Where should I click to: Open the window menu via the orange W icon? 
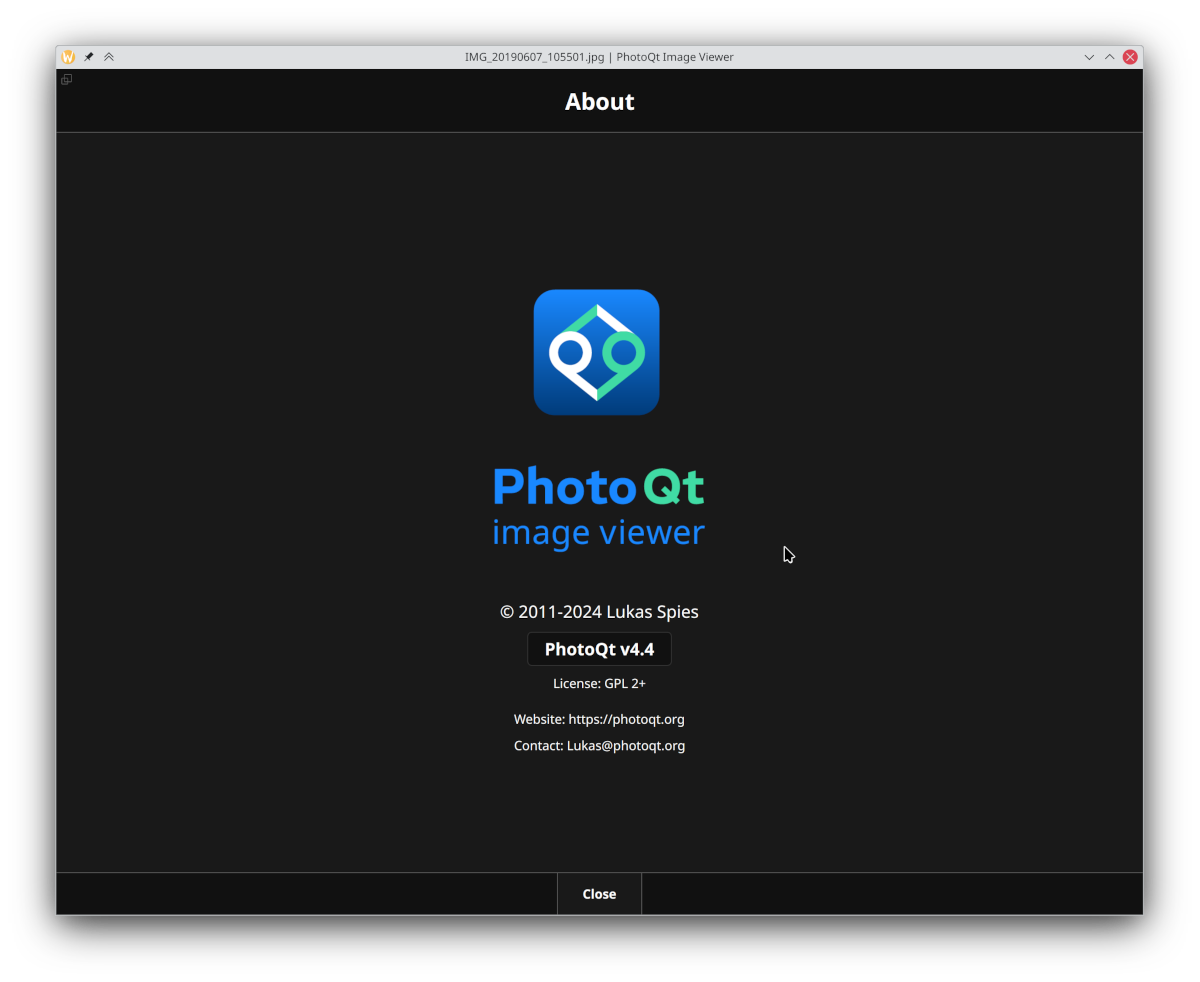(68, 57)
